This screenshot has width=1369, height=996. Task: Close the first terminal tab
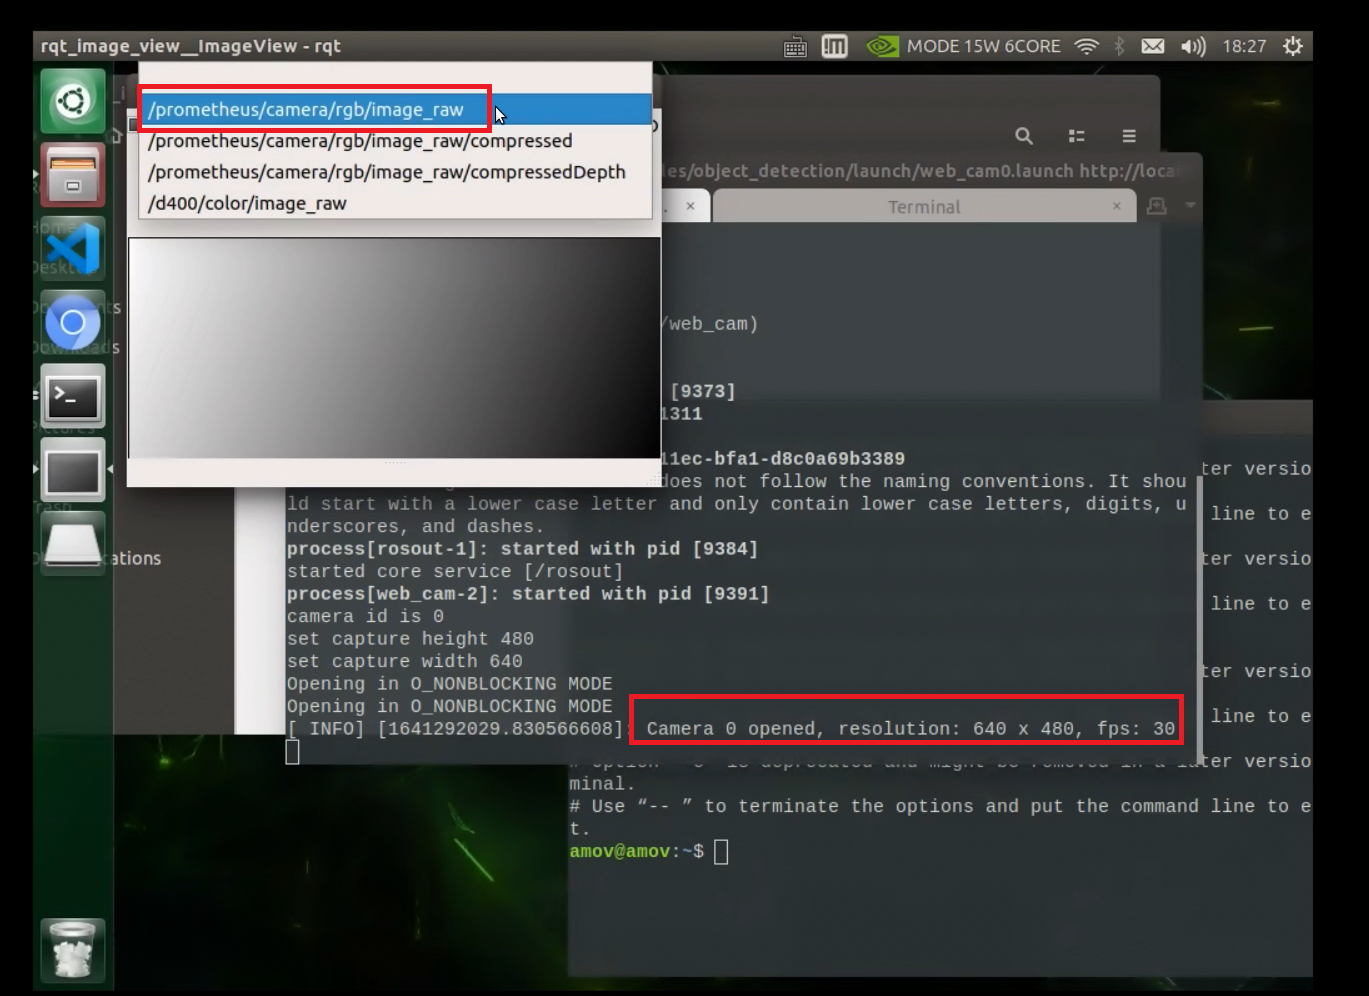click(690, 206)
